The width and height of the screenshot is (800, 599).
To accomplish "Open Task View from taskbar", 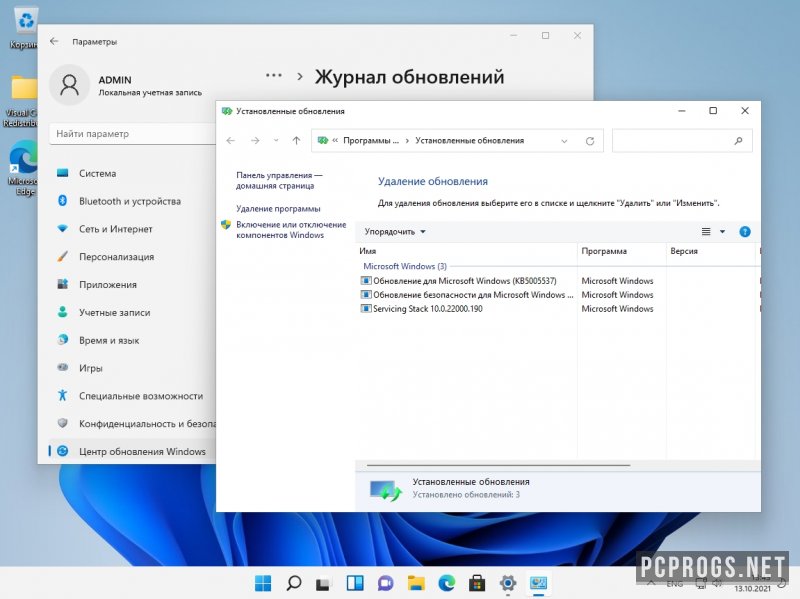I will tap(323, 583).
